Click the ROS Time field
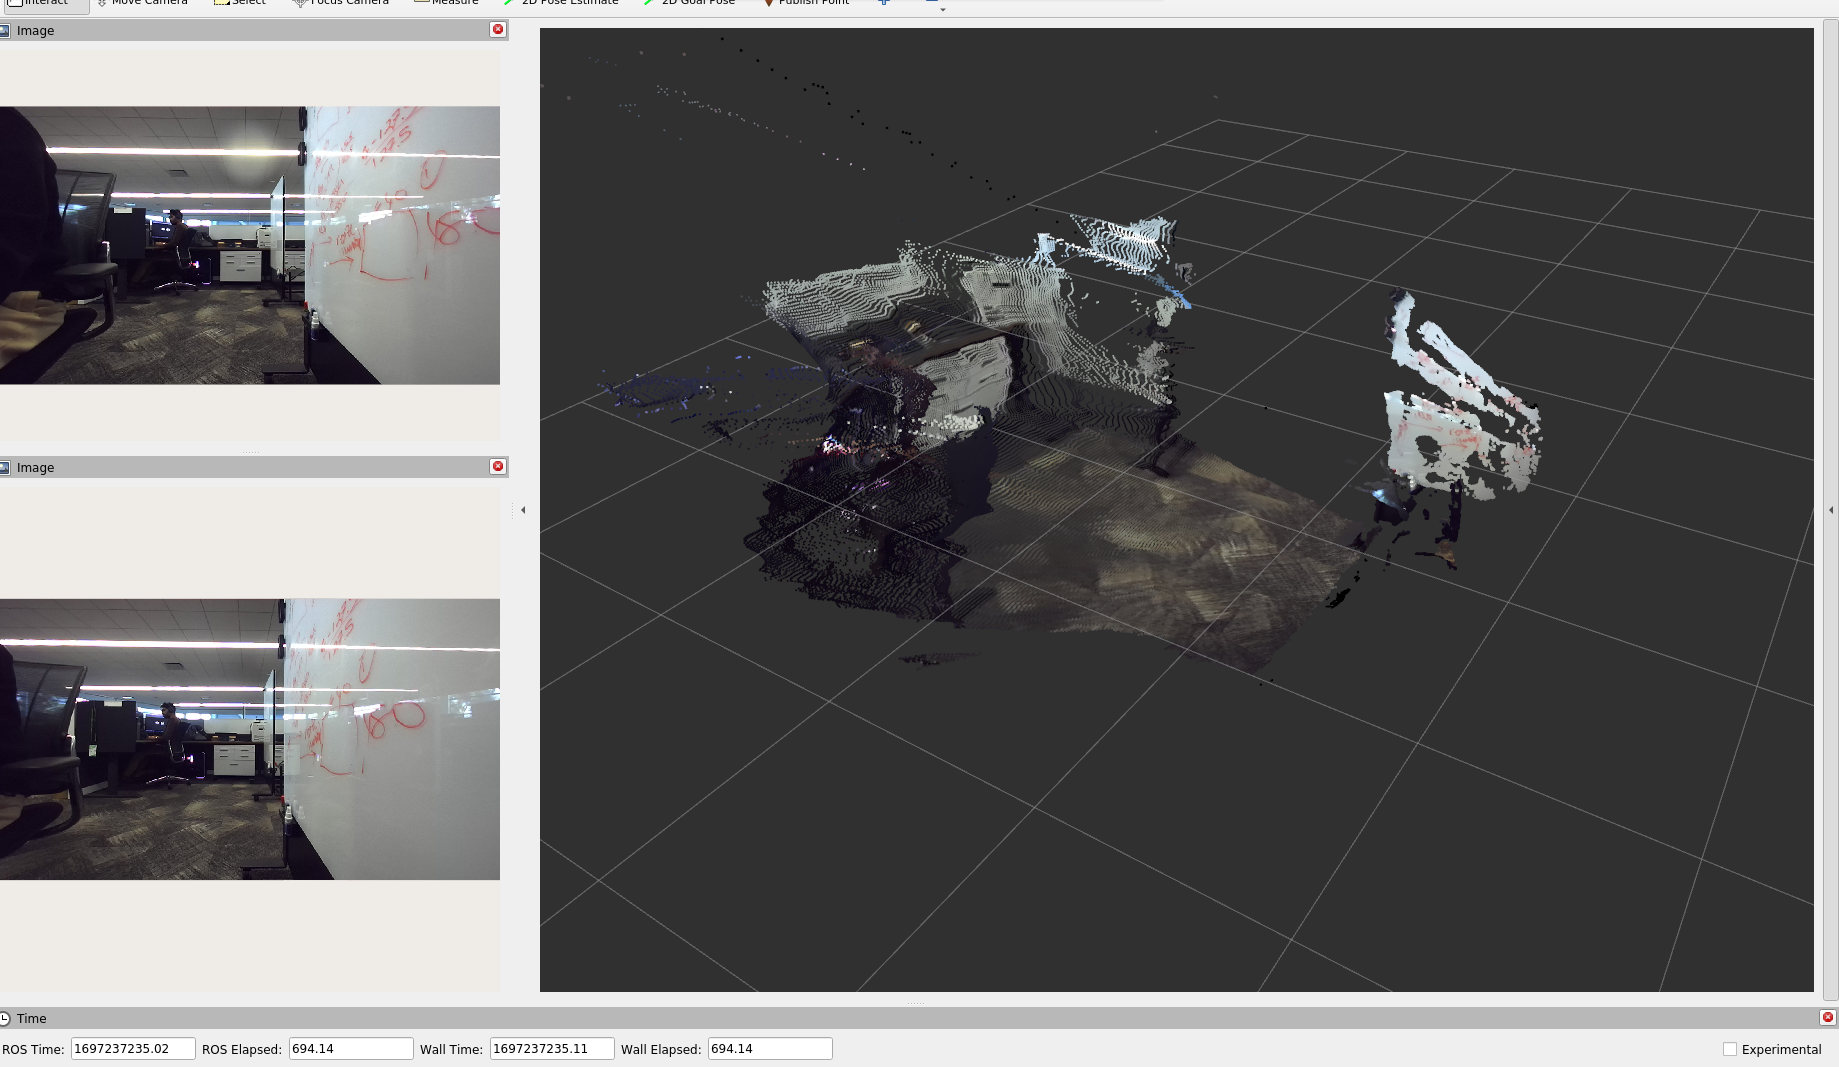 click(x=132, y=1049)
